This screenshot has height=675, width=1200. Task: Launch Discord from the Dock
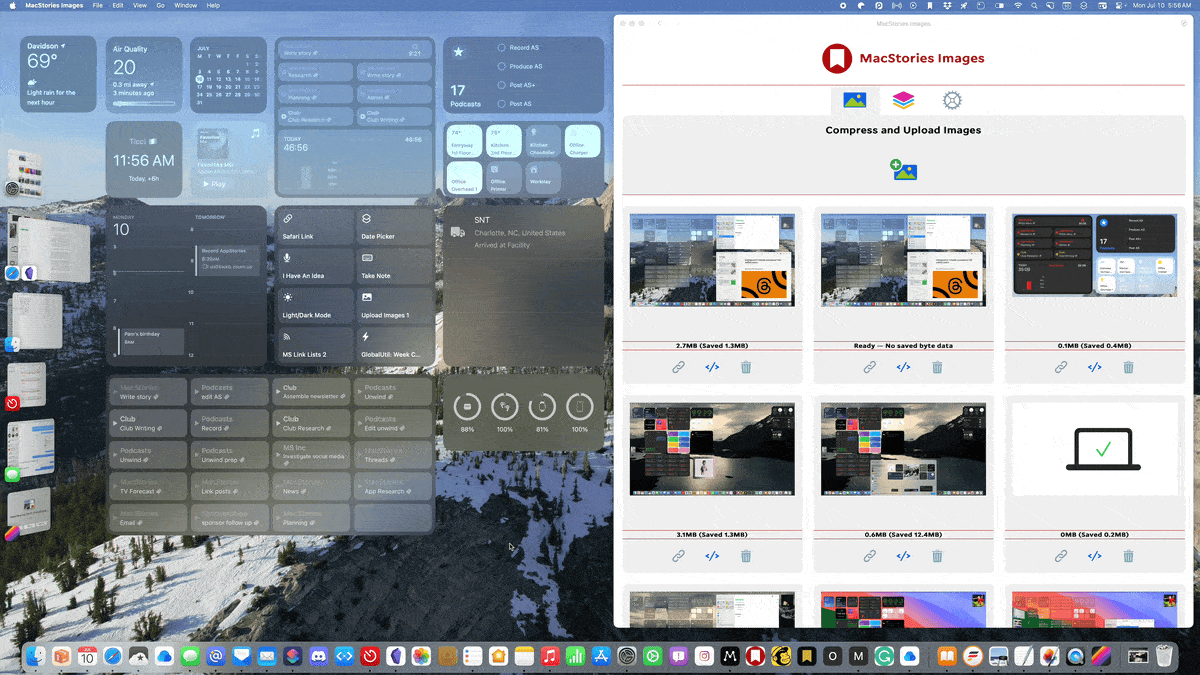click(319, 656)
